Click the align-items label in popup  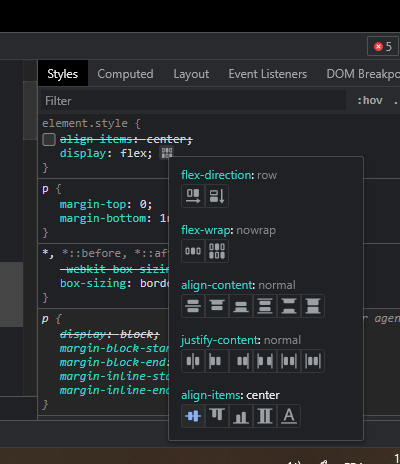212,395
